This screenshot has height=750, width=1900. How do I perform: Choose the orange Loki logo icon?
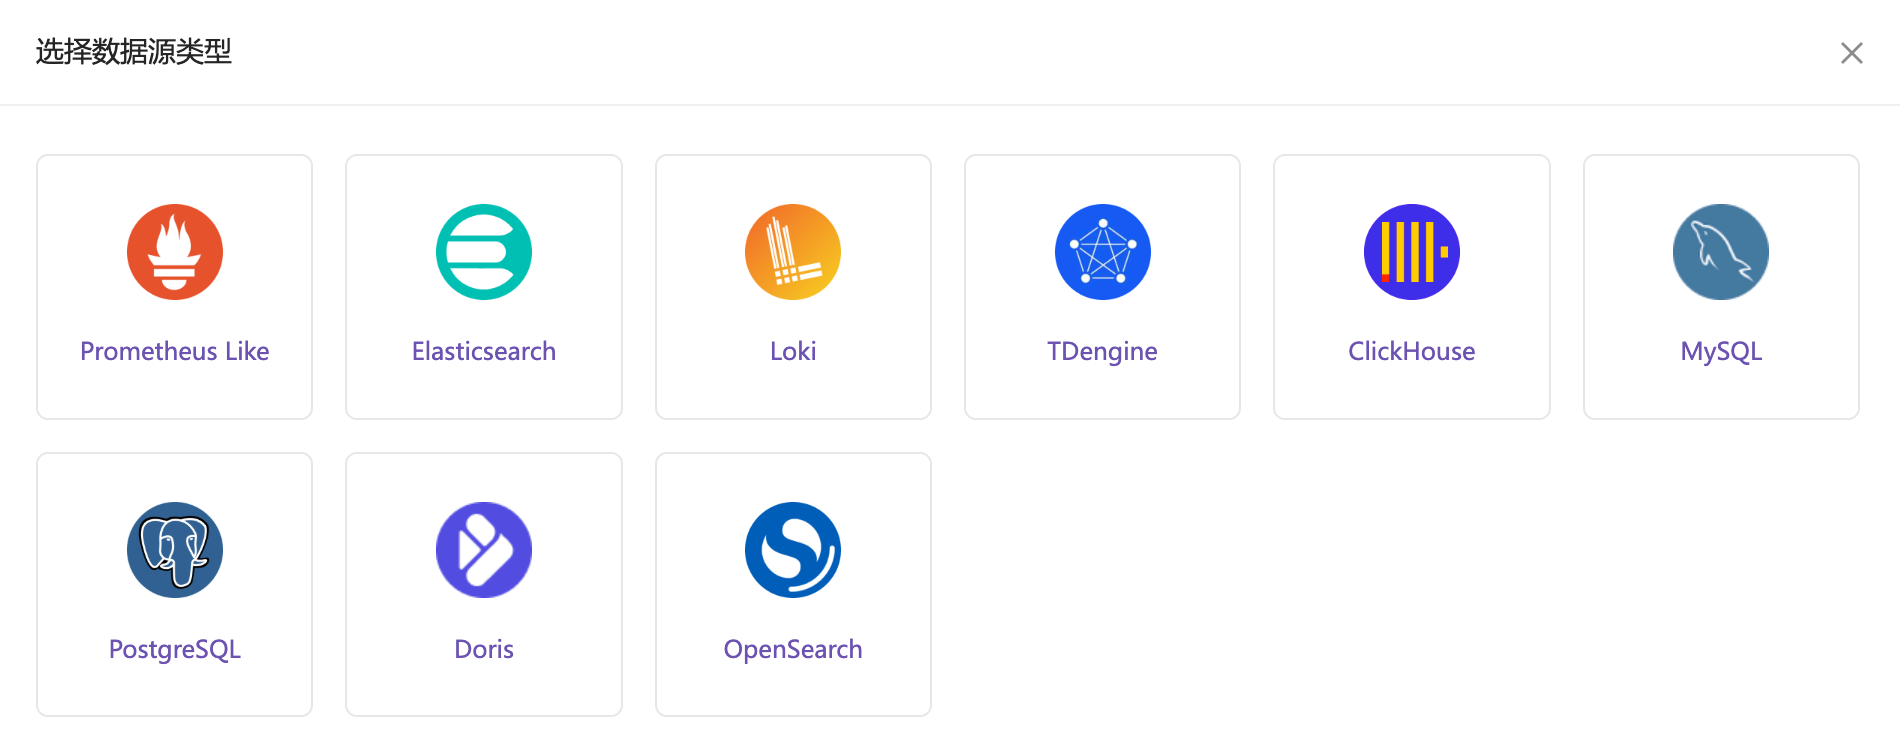point(793,252)
